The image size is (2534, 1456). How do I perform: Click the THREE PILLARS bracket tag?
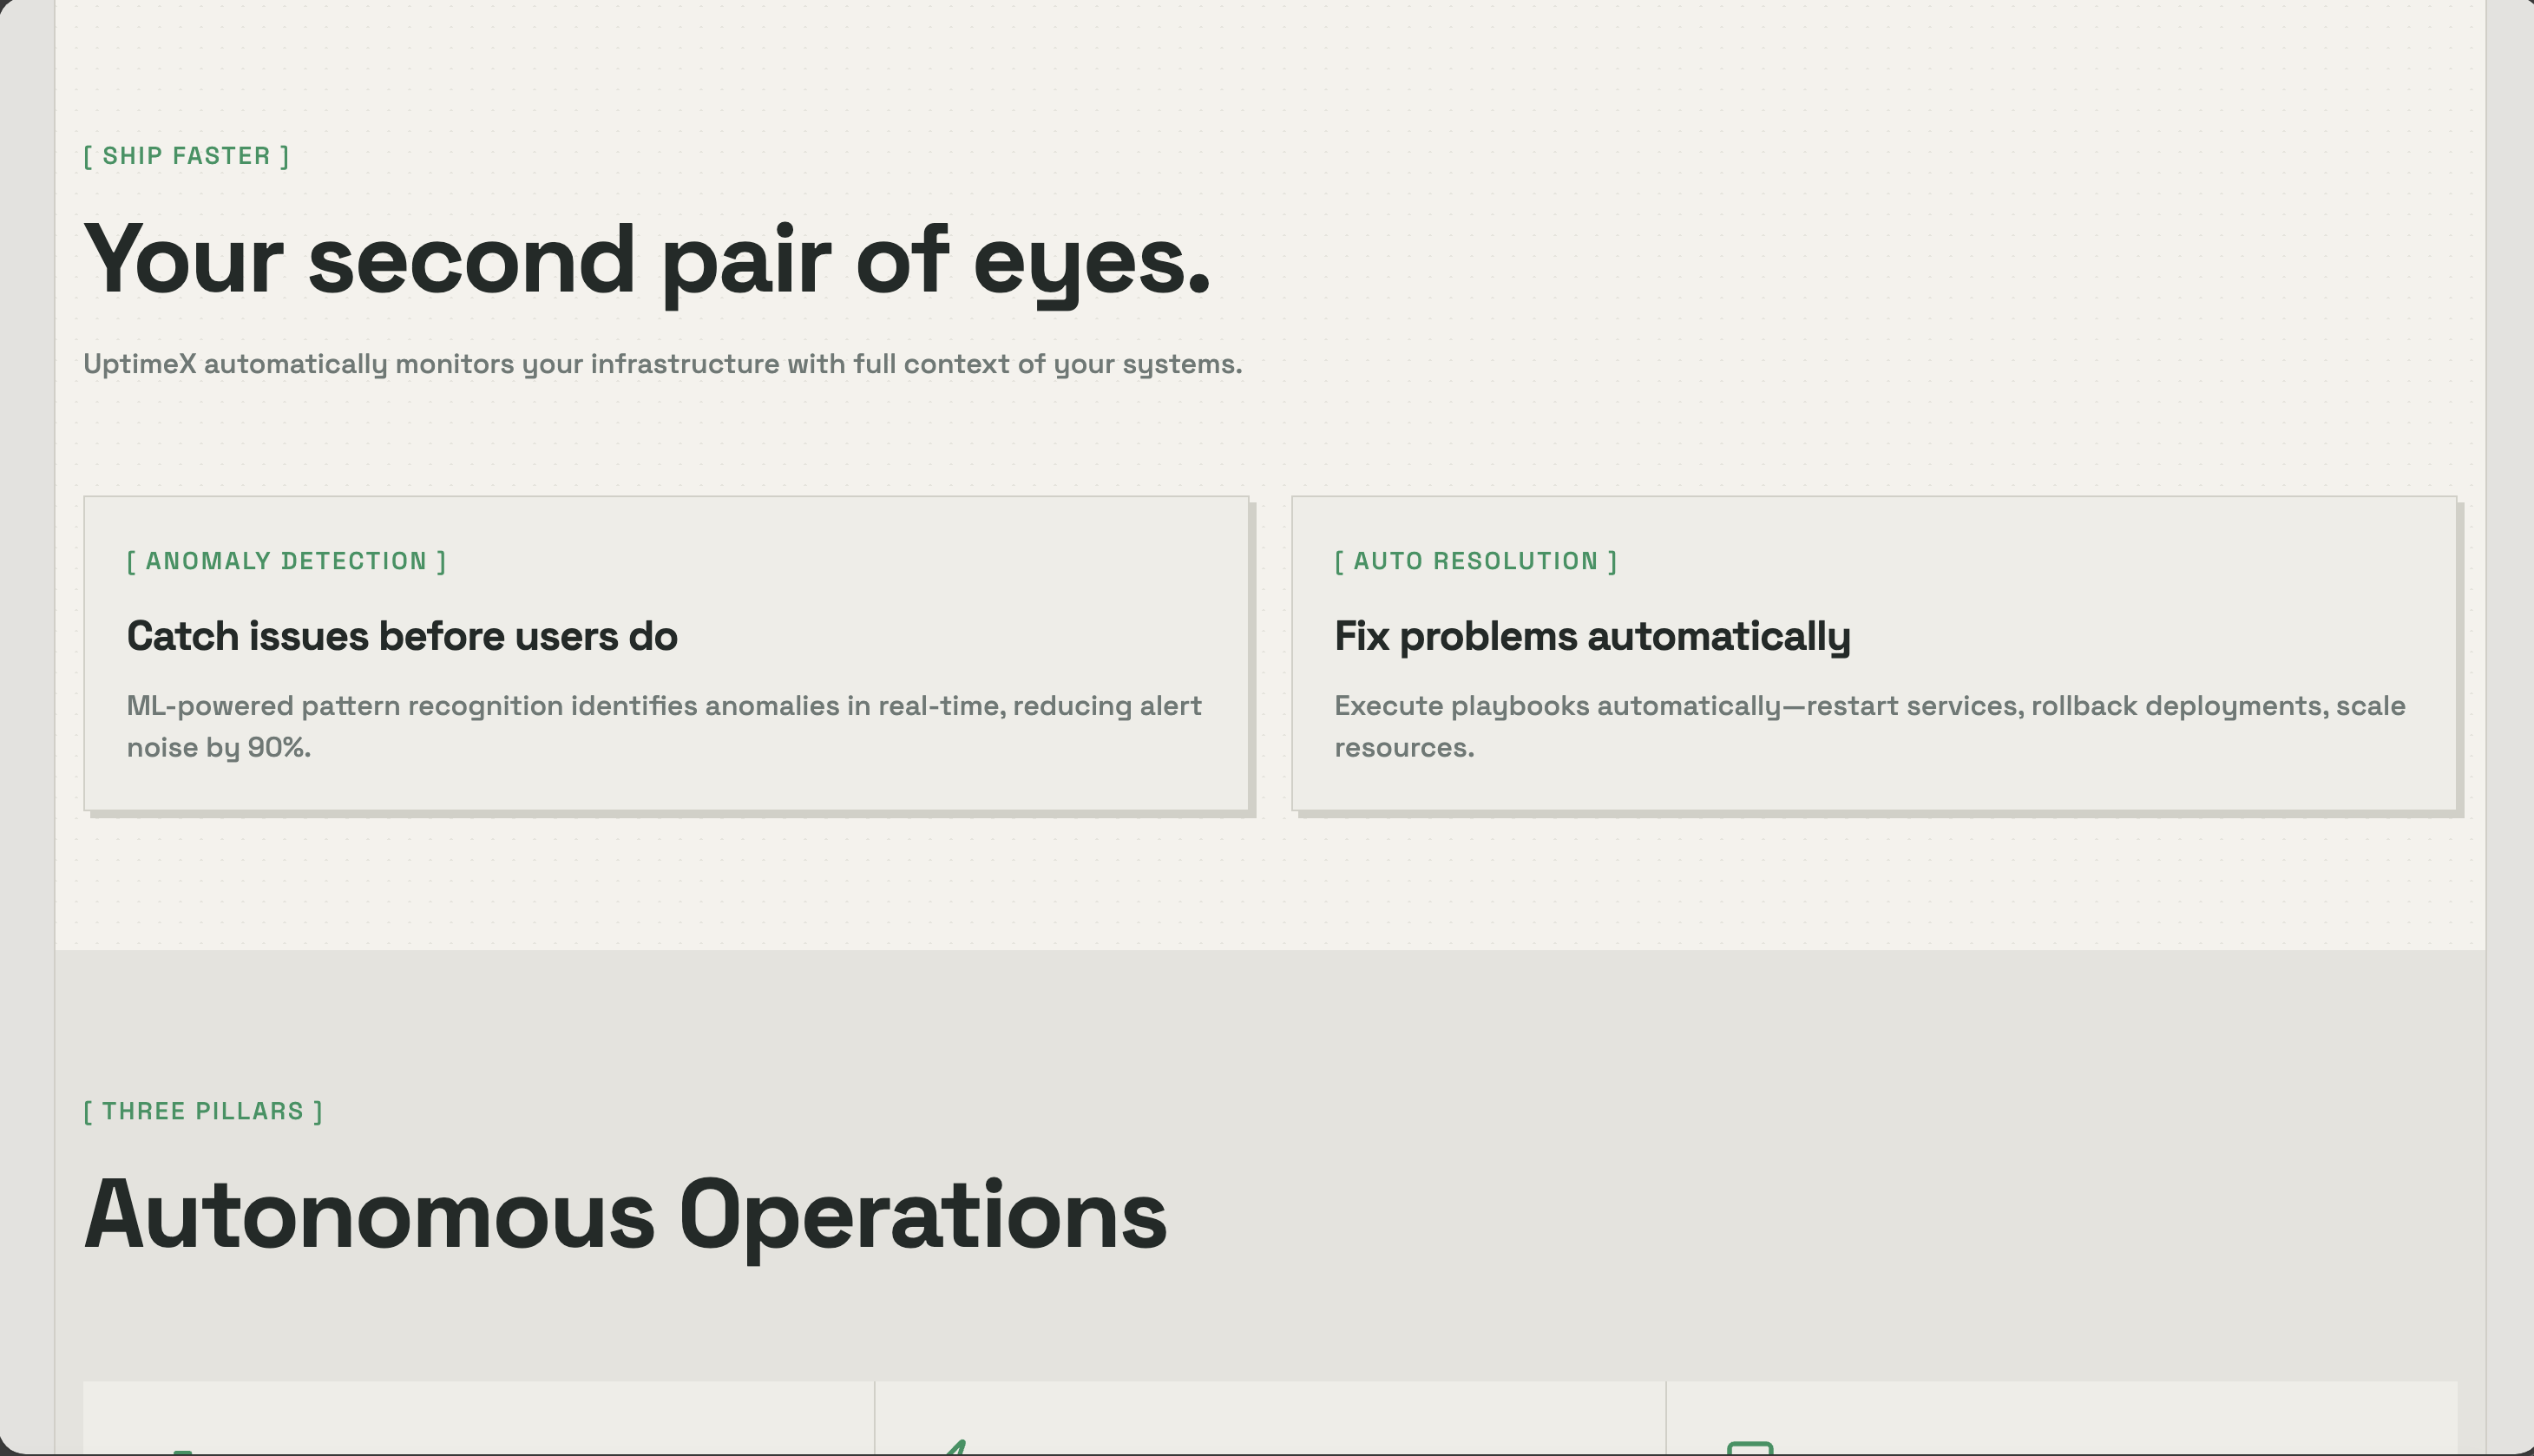(x=203, y=1111)
